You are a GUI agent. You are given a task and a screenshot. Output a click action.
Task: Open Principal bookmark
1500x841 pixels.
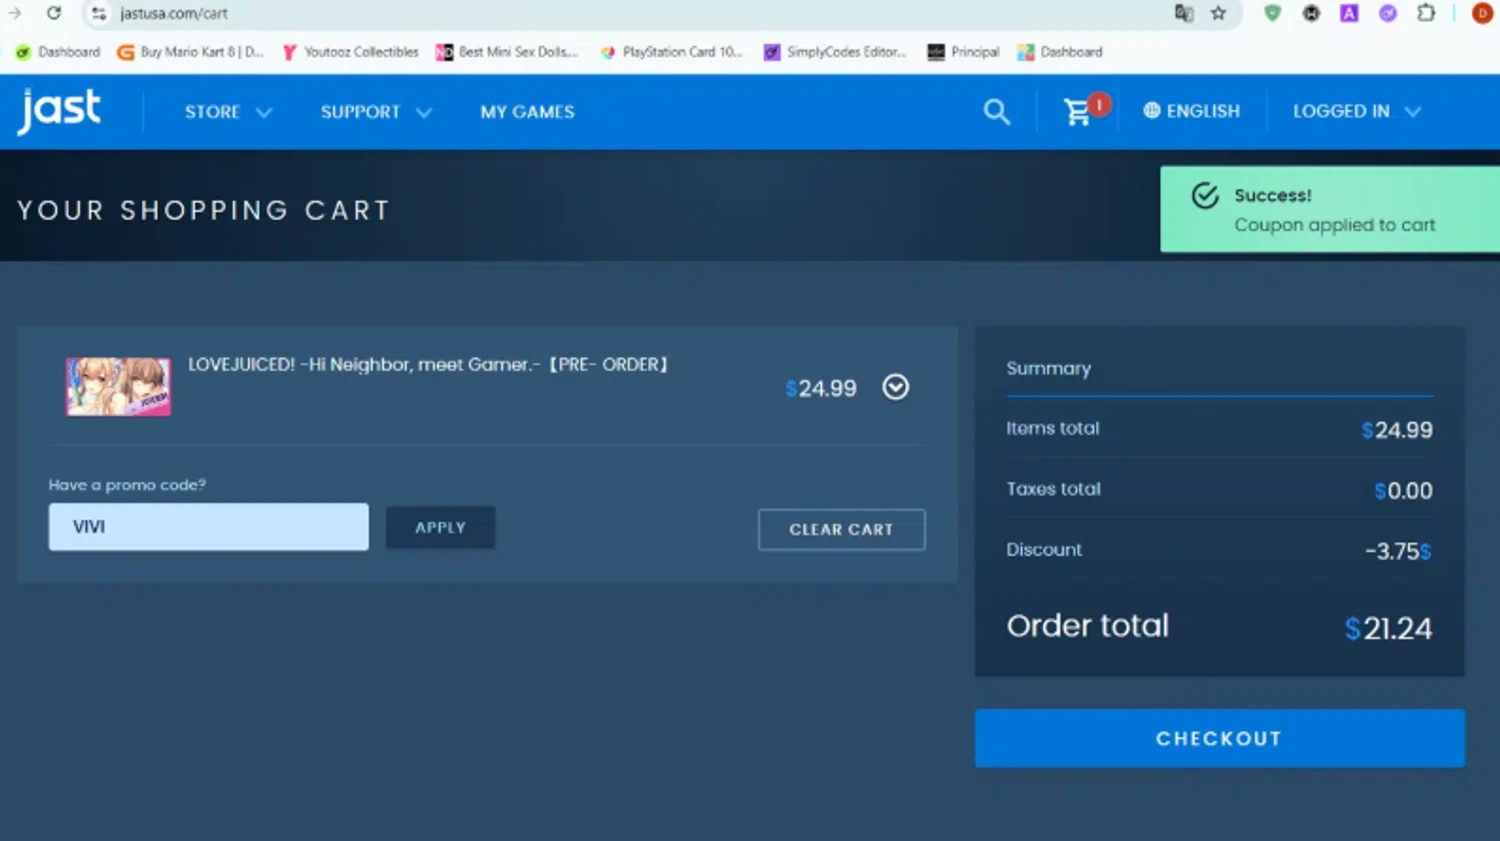tap(964, 52)
